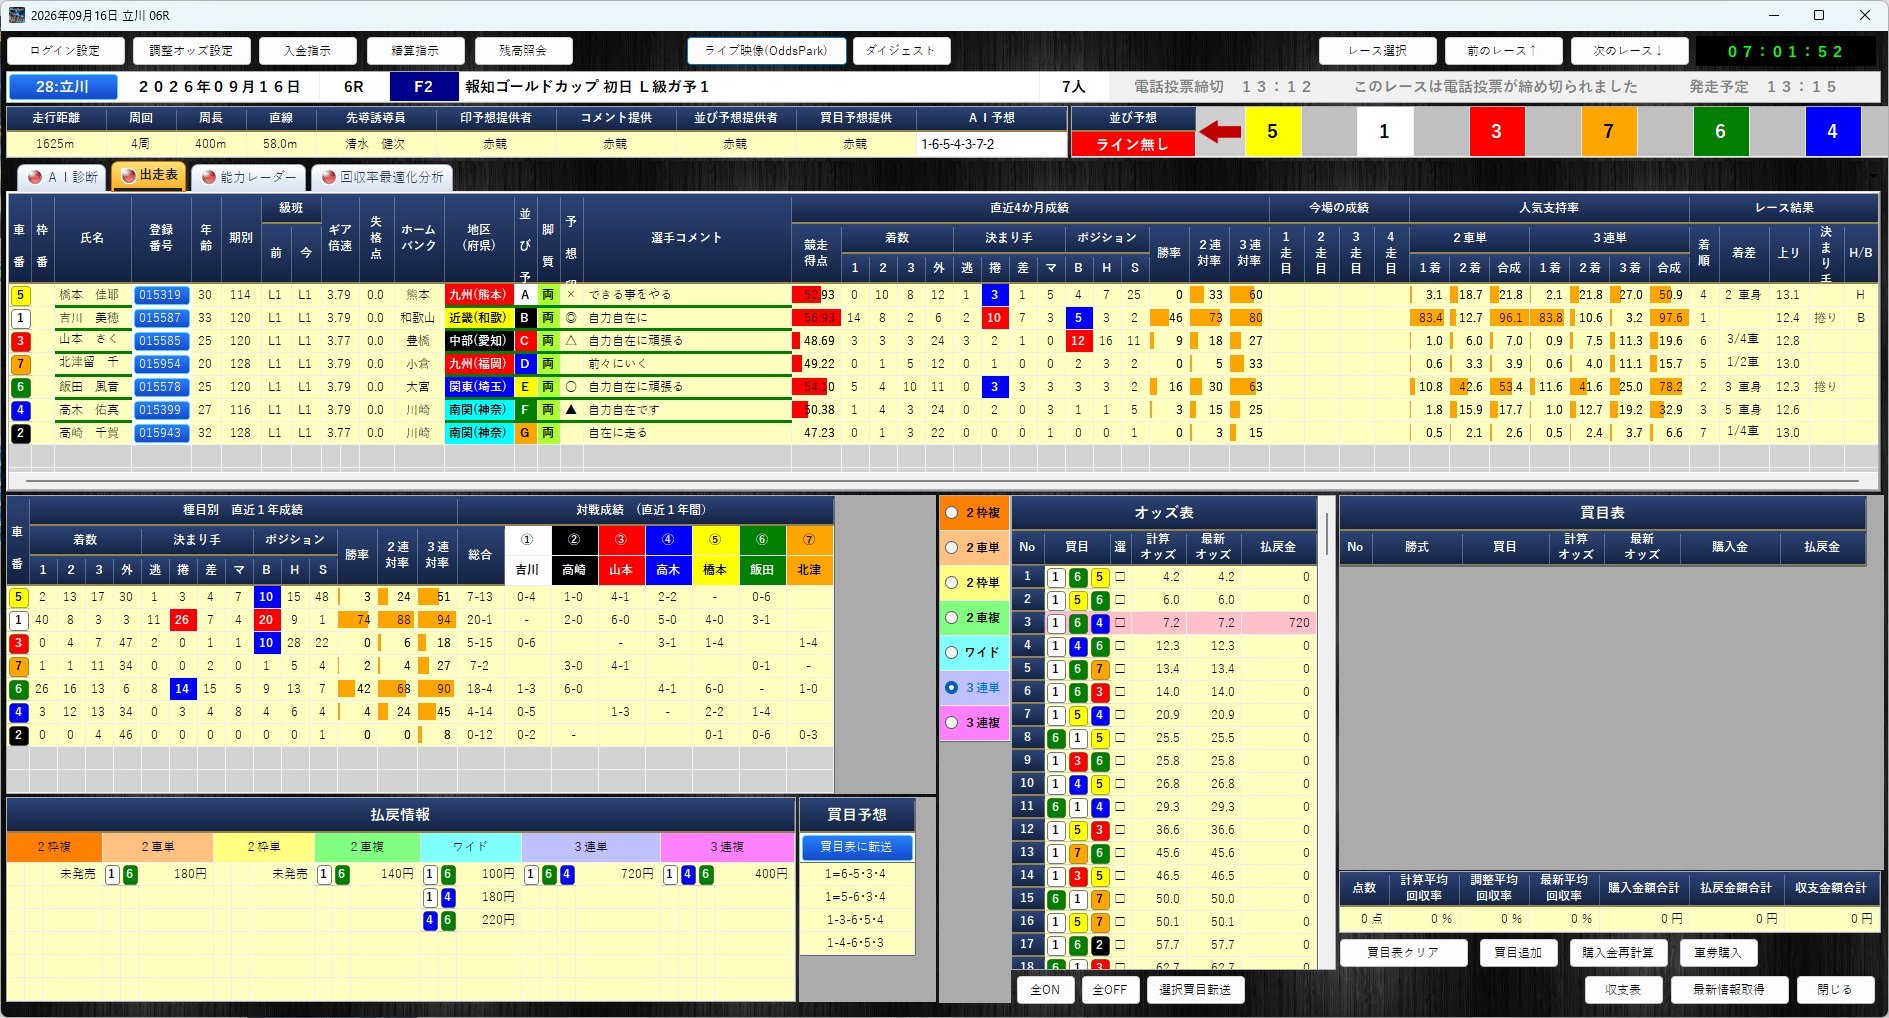The image size is (1889, 1018).
Task: Go to 次のレース
Action: point(1628,51)
